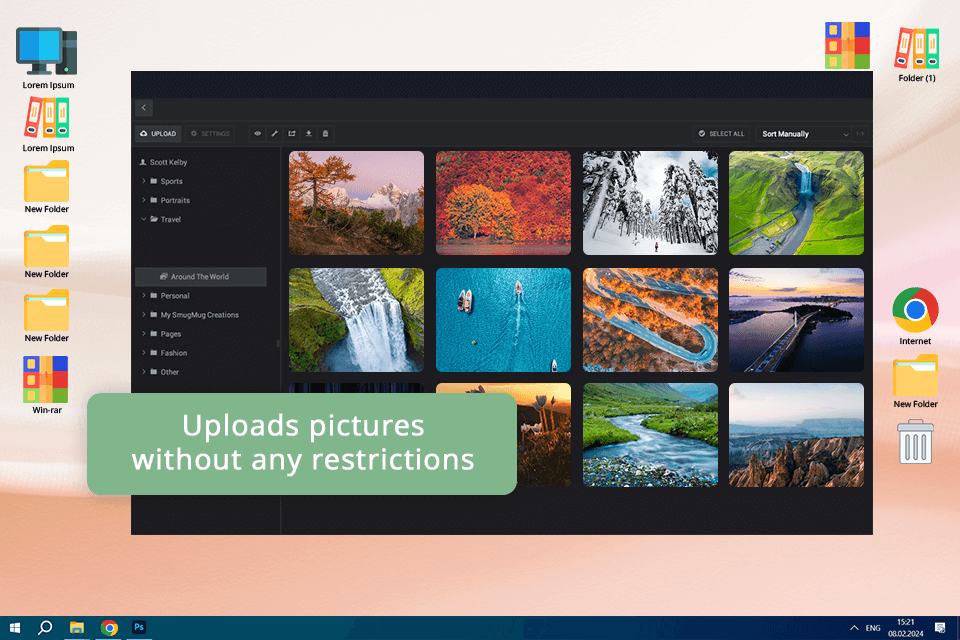The image size is (960, 640).
Task: Expand the Portraits folder chevron
Action: tap(144, 200)
